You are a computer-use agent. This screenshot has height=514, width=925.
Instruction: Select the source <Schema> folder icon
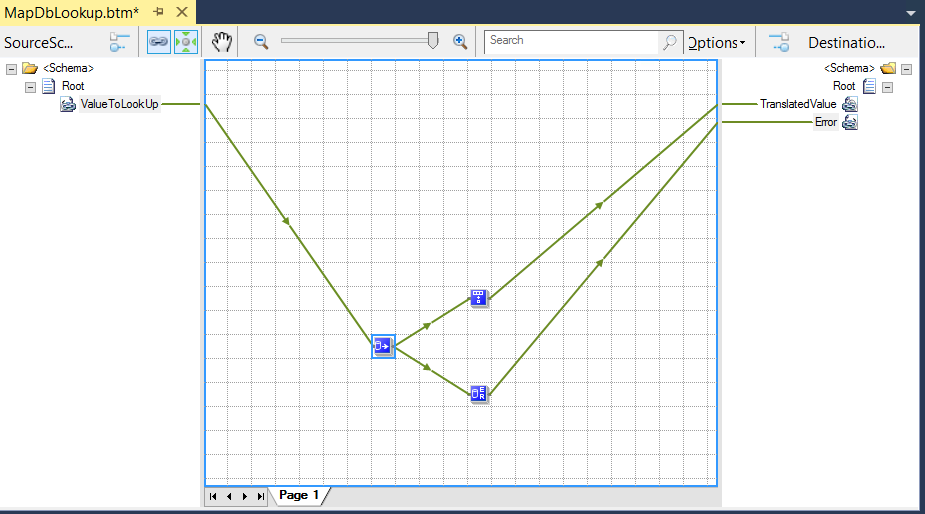tap(30, 68)
